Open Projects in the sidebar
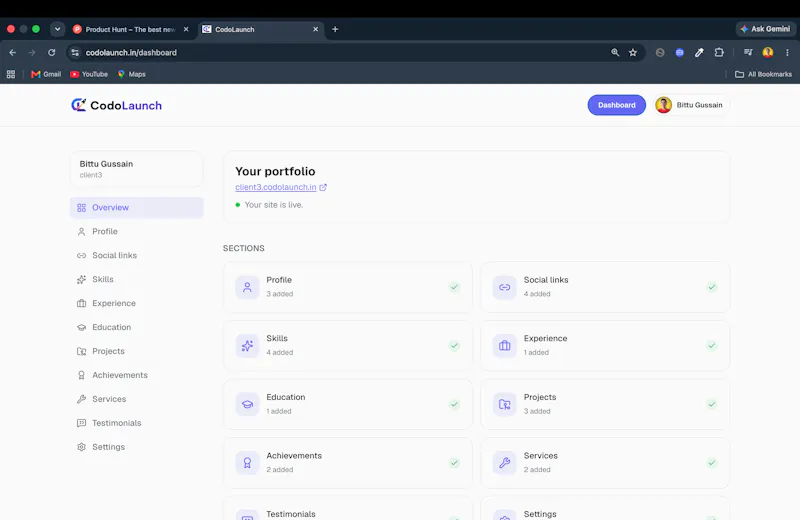The width and height of the screenshot is (800, 520). pos(136,352)
